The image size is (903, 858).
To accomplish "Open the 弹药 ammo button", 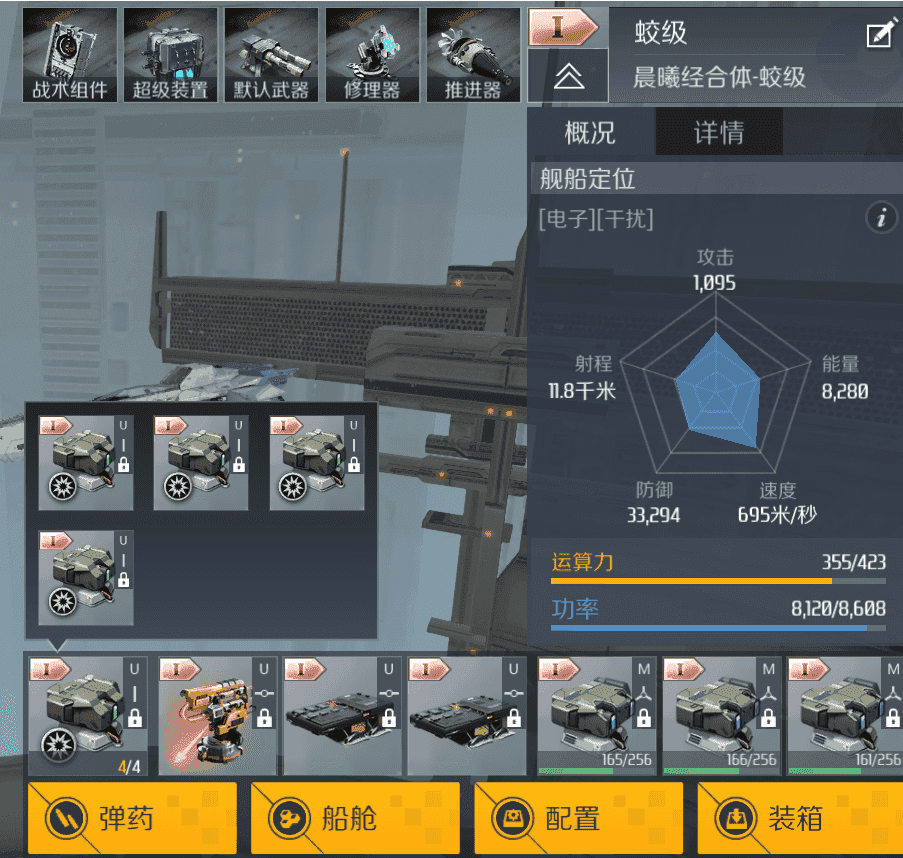I will pyautogui.click(x=132, y=818).
